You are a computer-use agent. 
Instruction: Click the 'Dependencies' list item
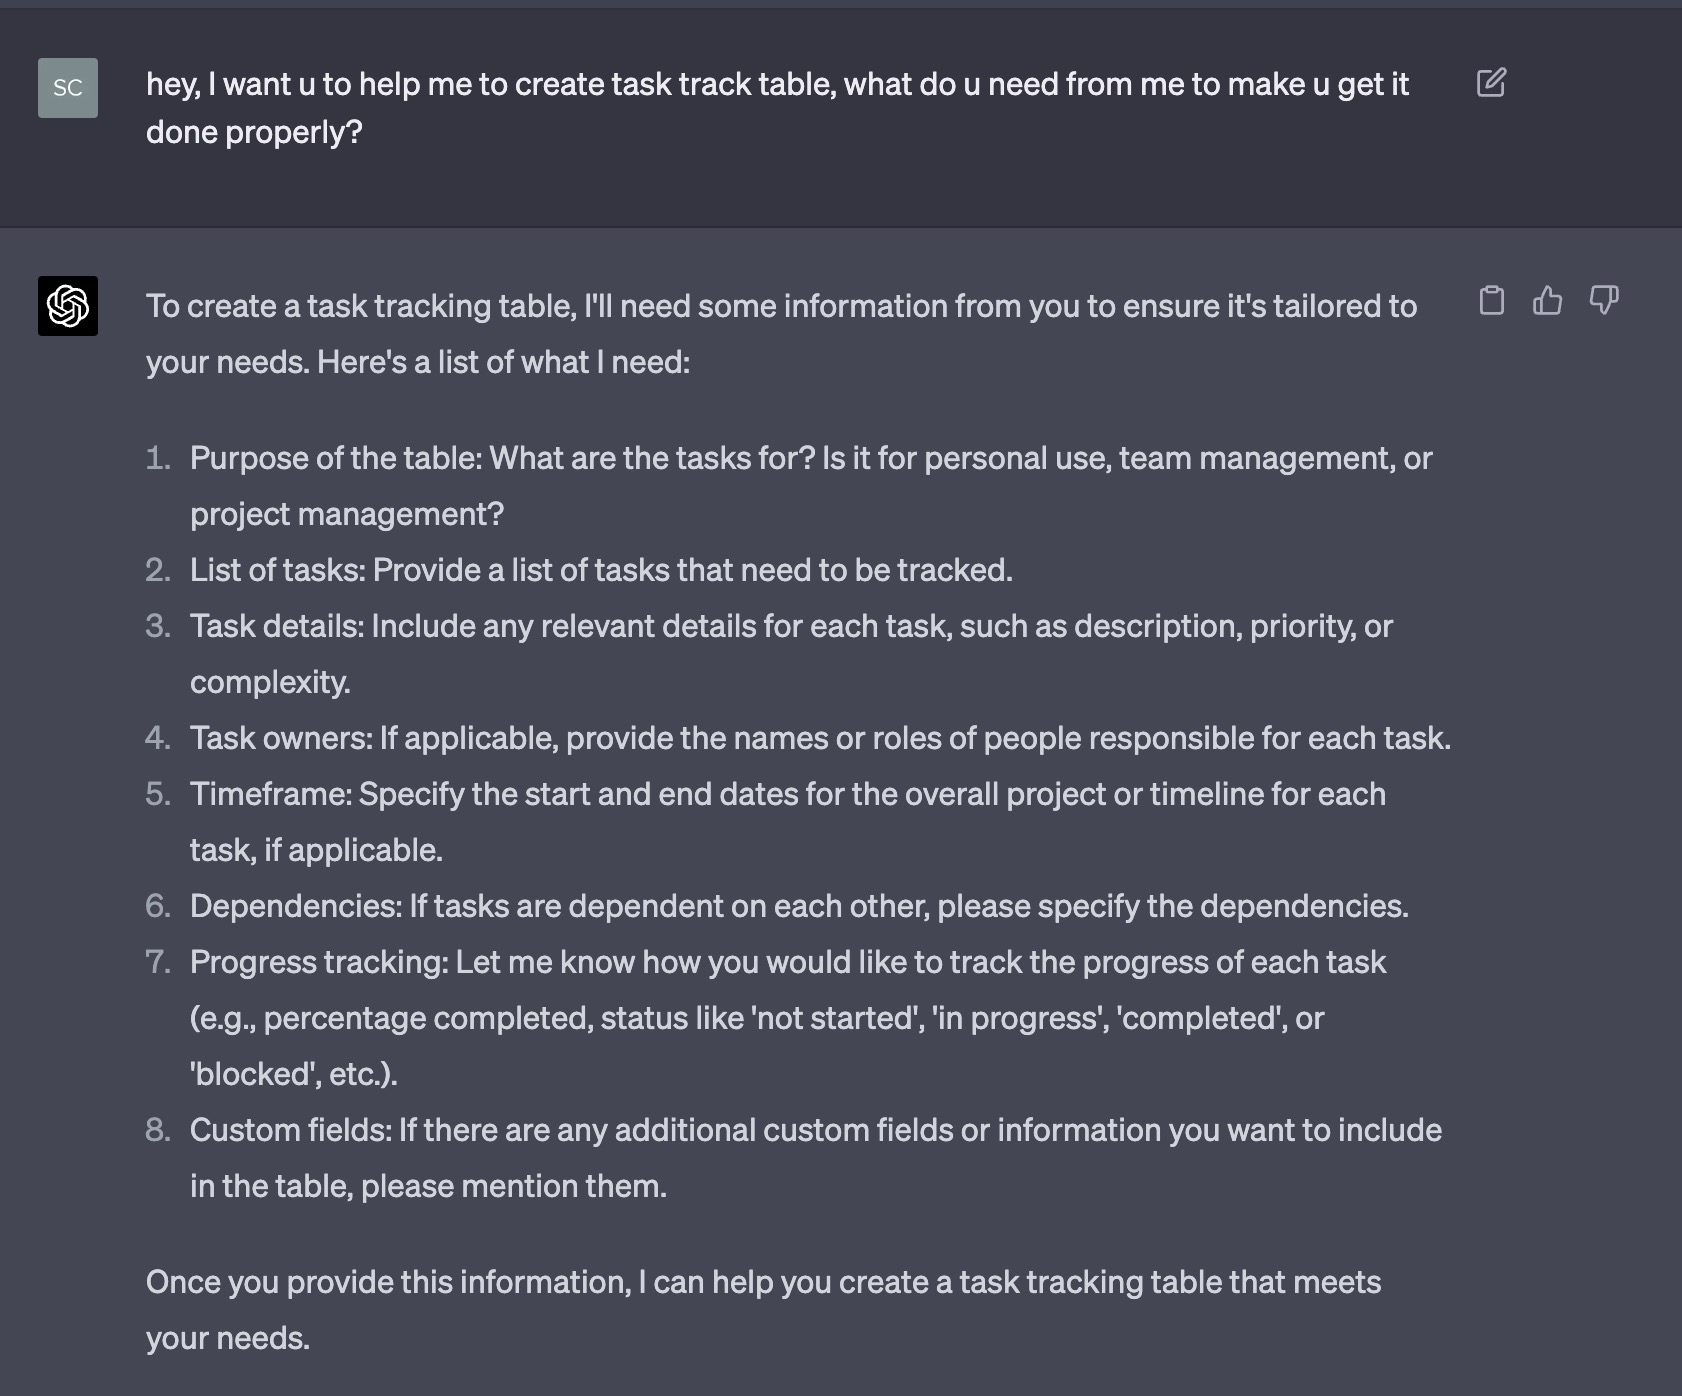click(798, 906)
